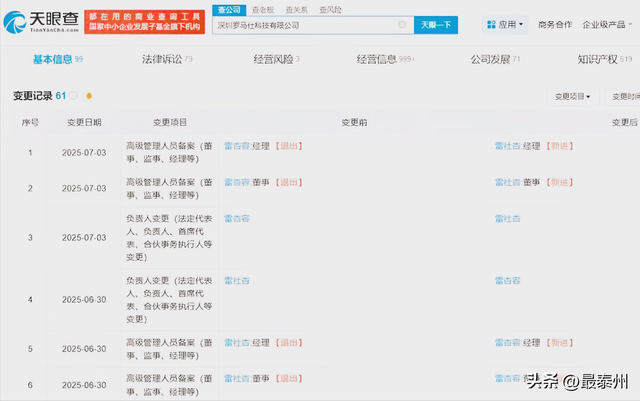The height and width of the screenshot is (401, 640).
Task: Open the 经营风险 section tab
Action: [276, 60]
